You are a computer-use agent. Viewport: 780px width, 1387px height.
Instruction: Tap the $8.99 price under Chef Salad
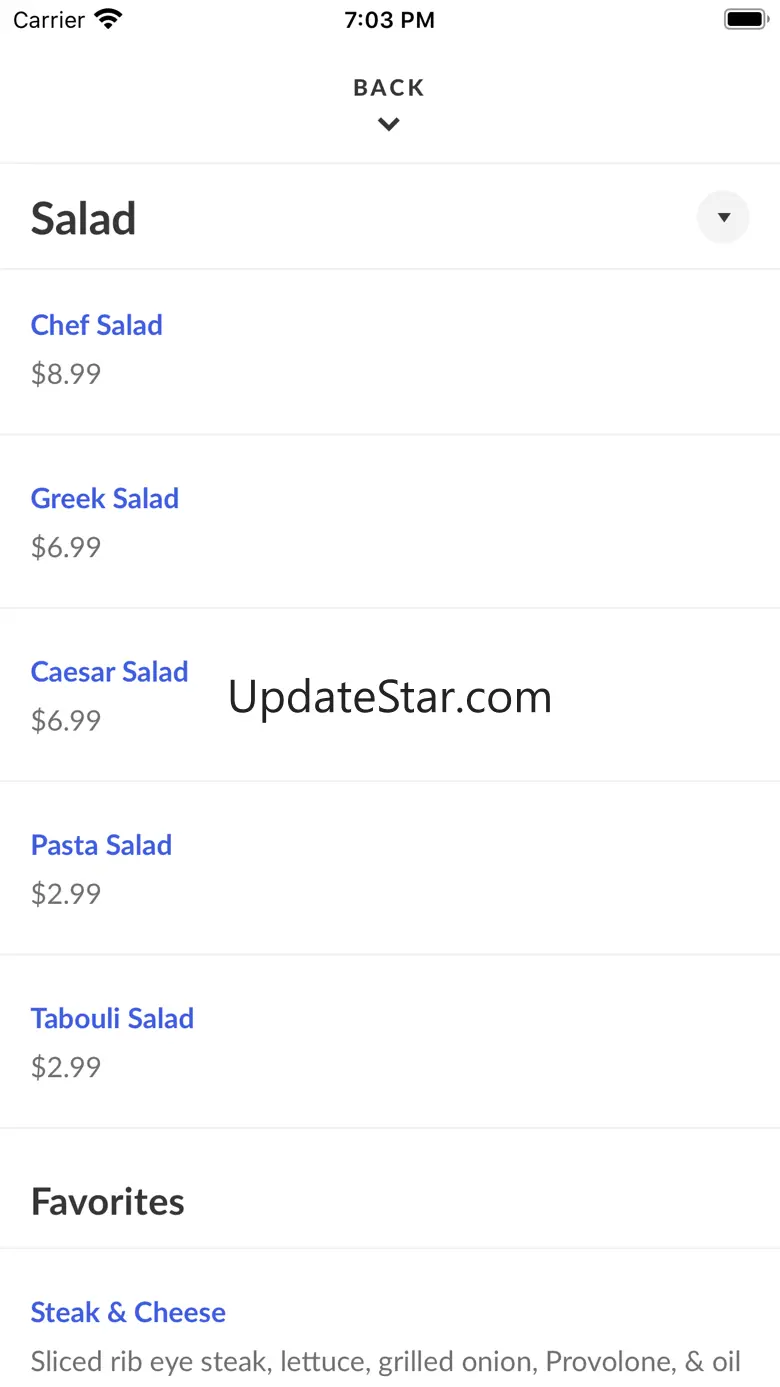click(x=66, y=374)
